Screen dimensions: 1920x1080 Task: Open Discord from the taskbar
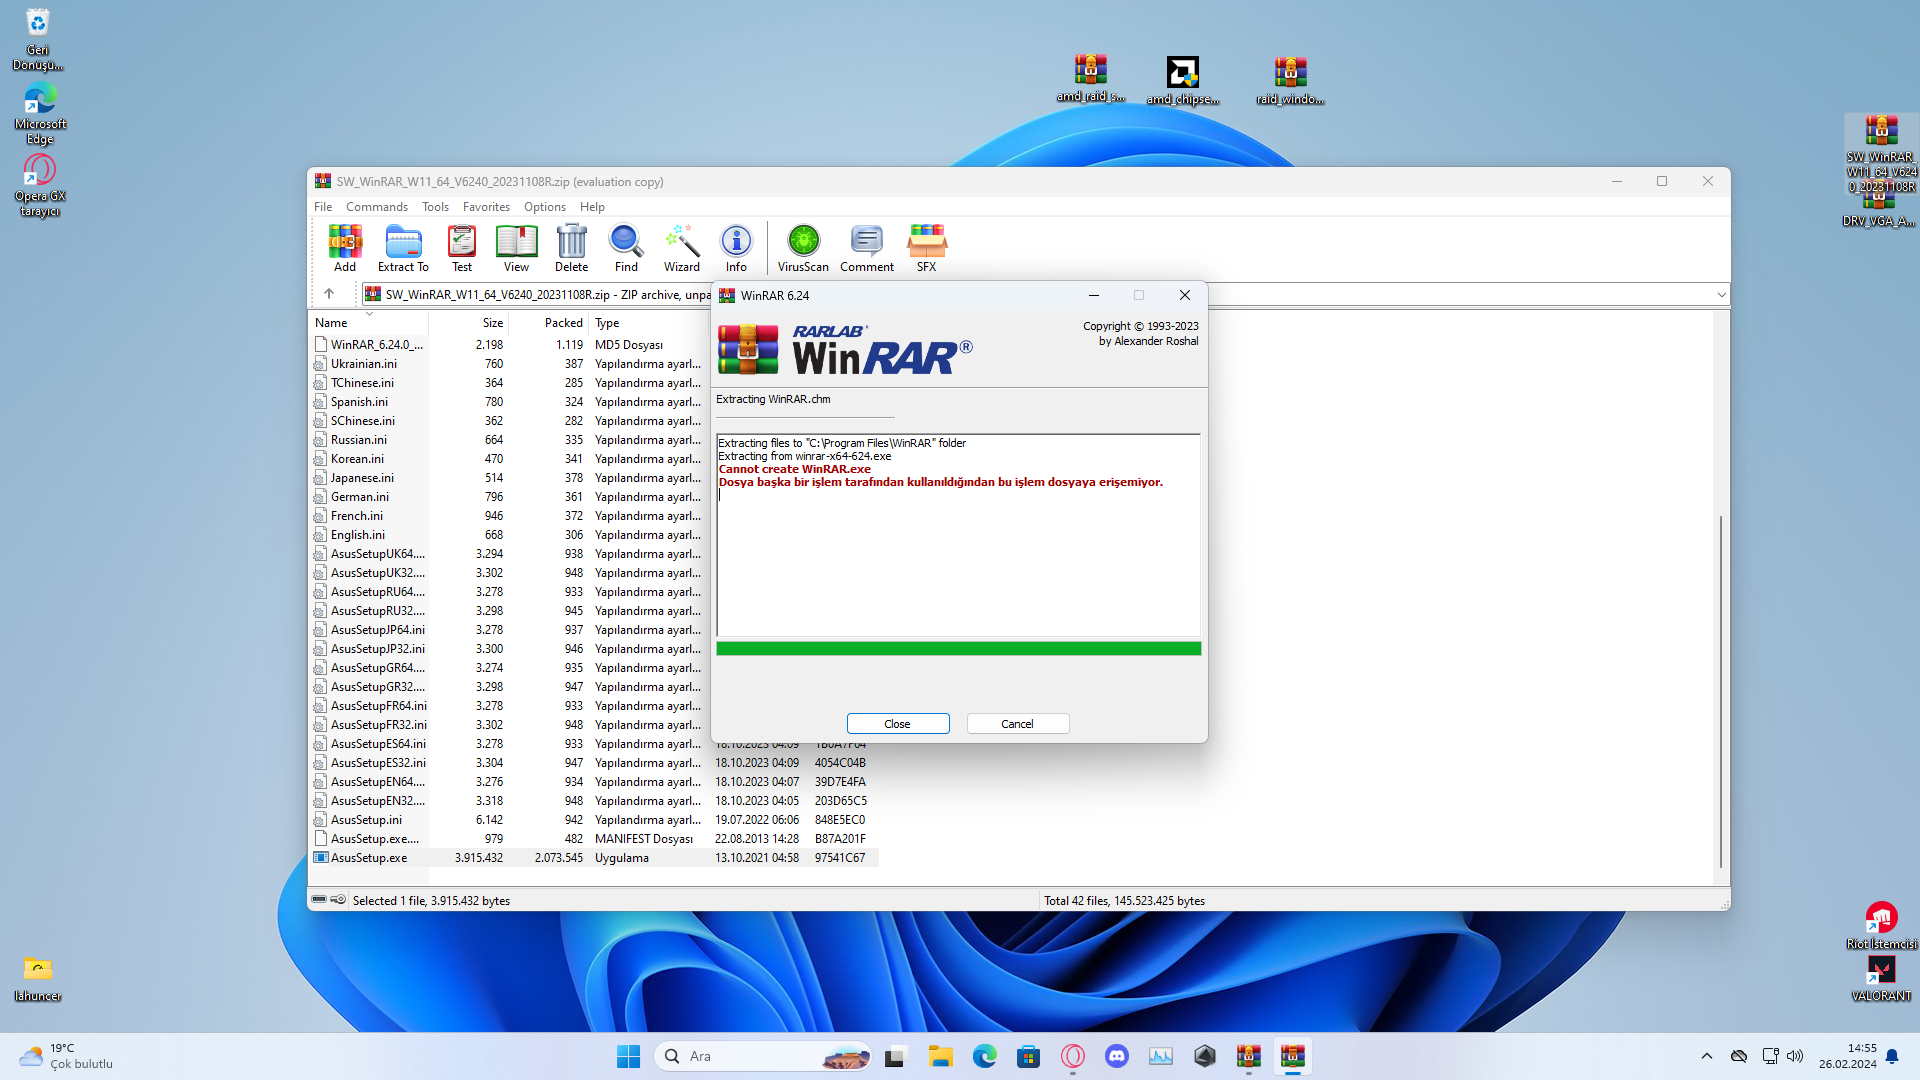click(x=1116, y=1056)
